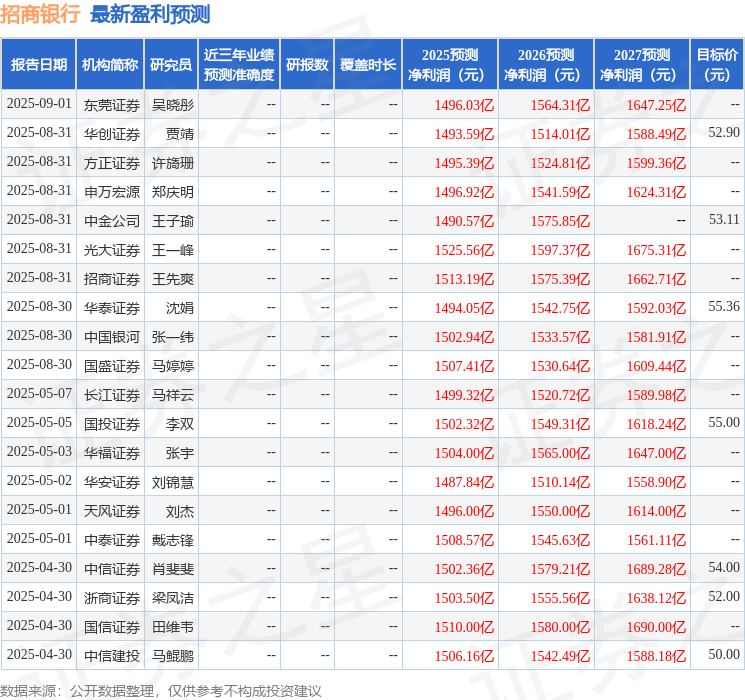Click the 研报数 column header
745x700 pixels.
pyautogui.click(x=306, y=65)
